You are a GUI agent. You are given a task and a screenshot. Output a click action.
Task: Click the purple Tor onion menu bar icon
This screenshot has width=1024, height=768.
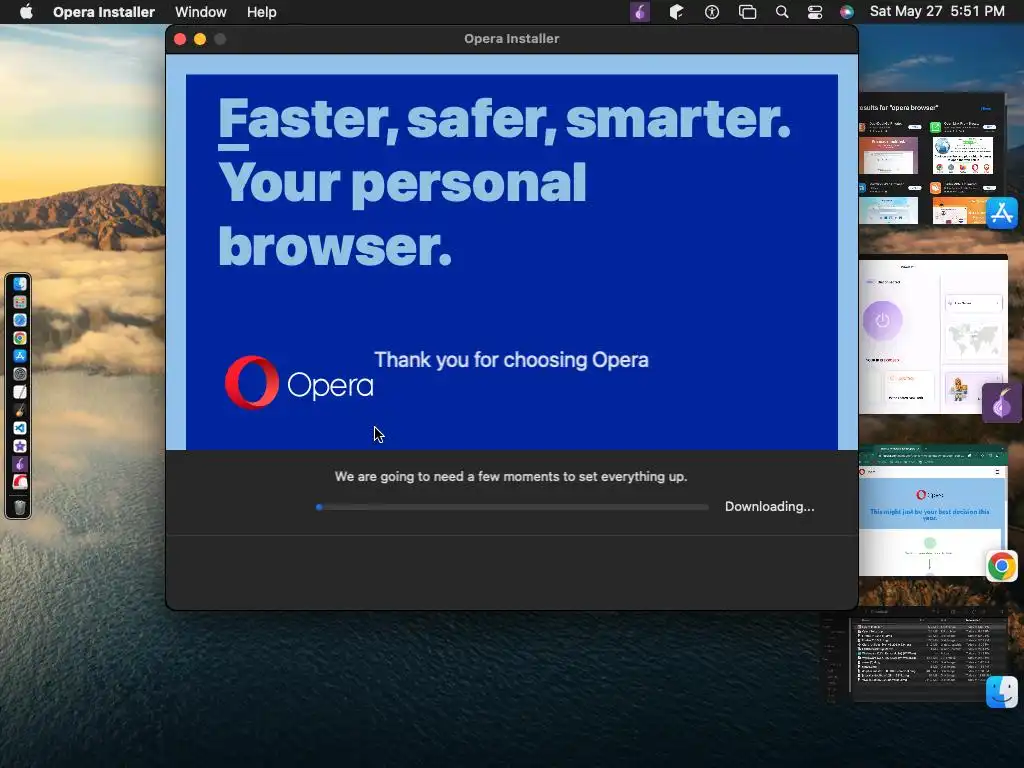tap(639, 12)
